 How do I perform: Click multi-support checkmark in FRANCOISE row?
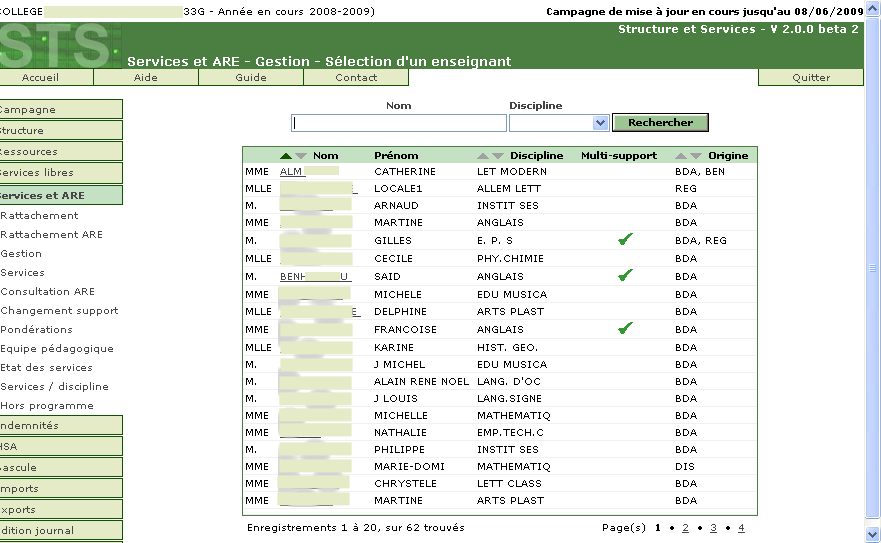(x=625, y=328)
